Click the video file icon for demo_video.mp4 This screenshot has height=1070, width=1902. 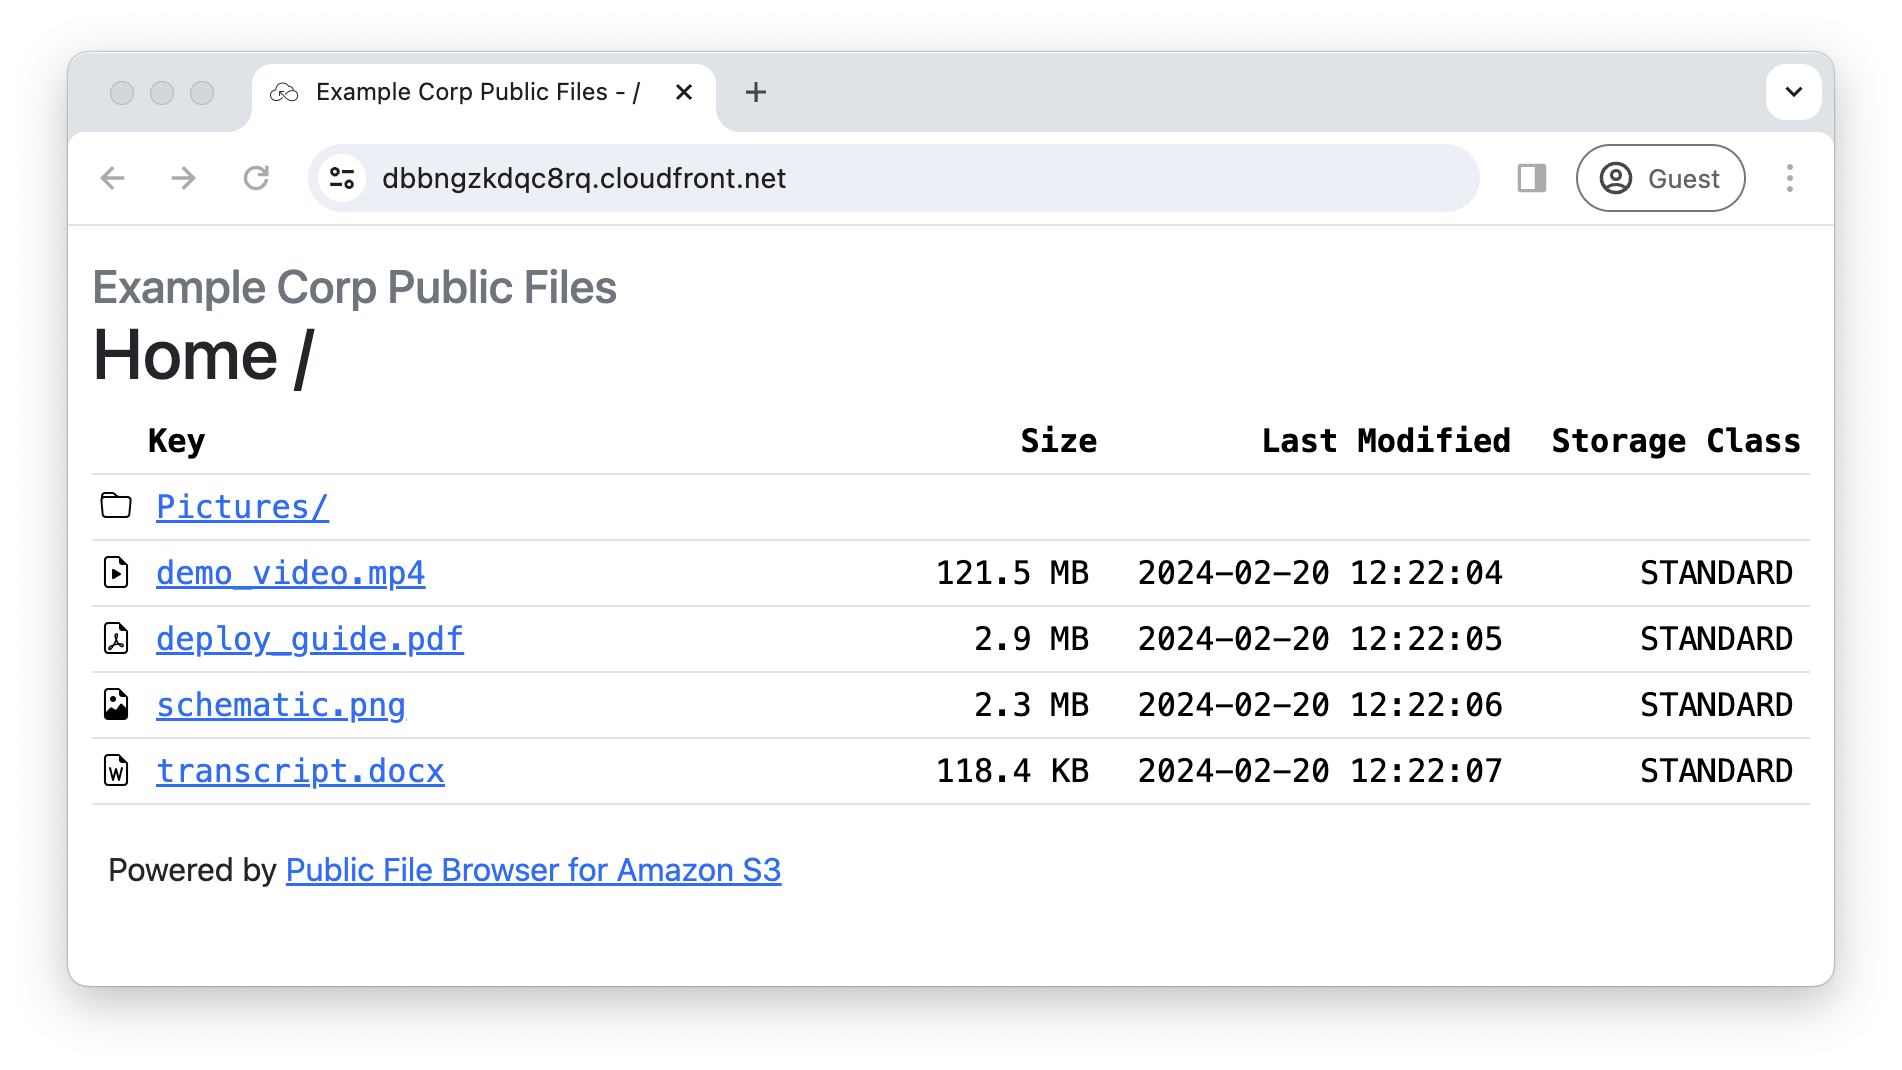[116, 572]
